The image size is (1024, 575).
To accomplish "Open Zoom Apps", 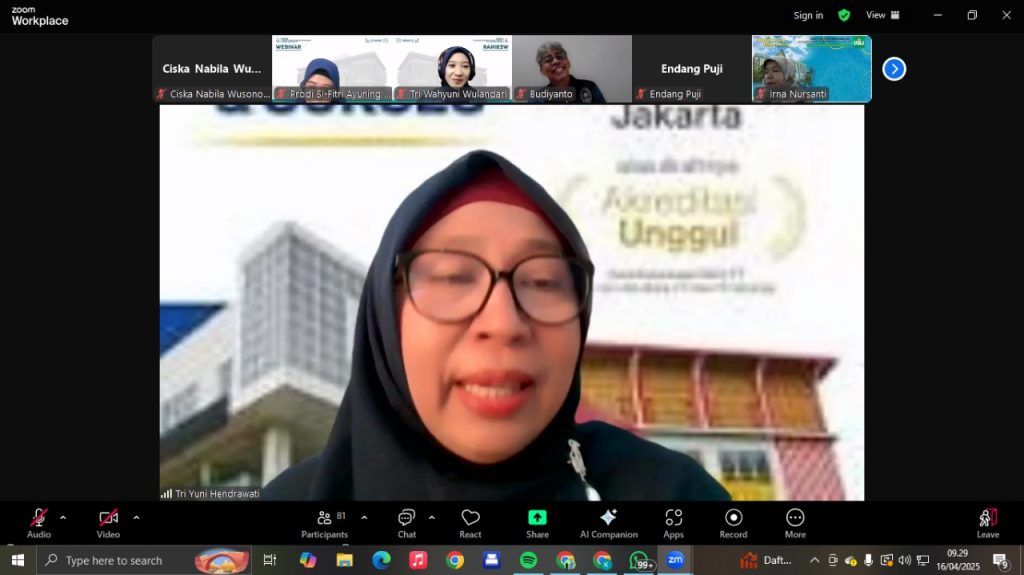I will coord(673,523).
